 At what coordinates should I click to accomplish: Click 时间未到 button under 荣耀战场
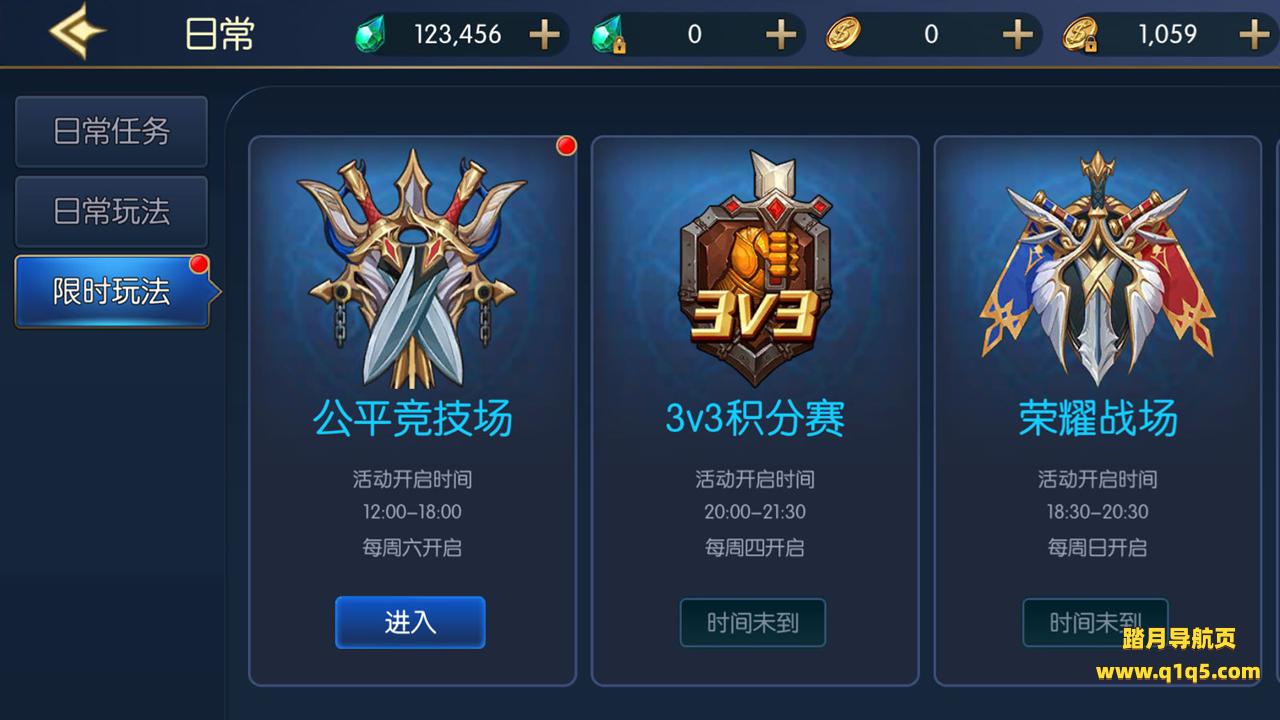tap(1095, 623)
